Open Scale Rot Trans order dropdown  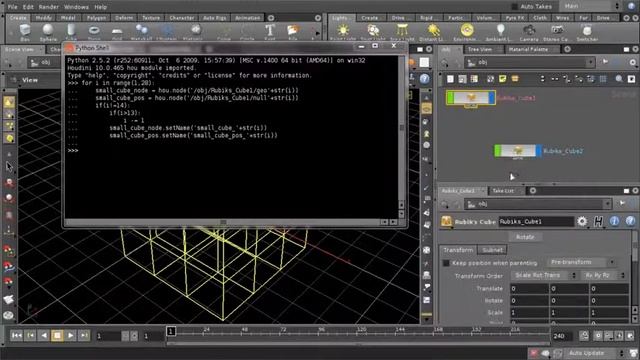(x=544, y=276)
